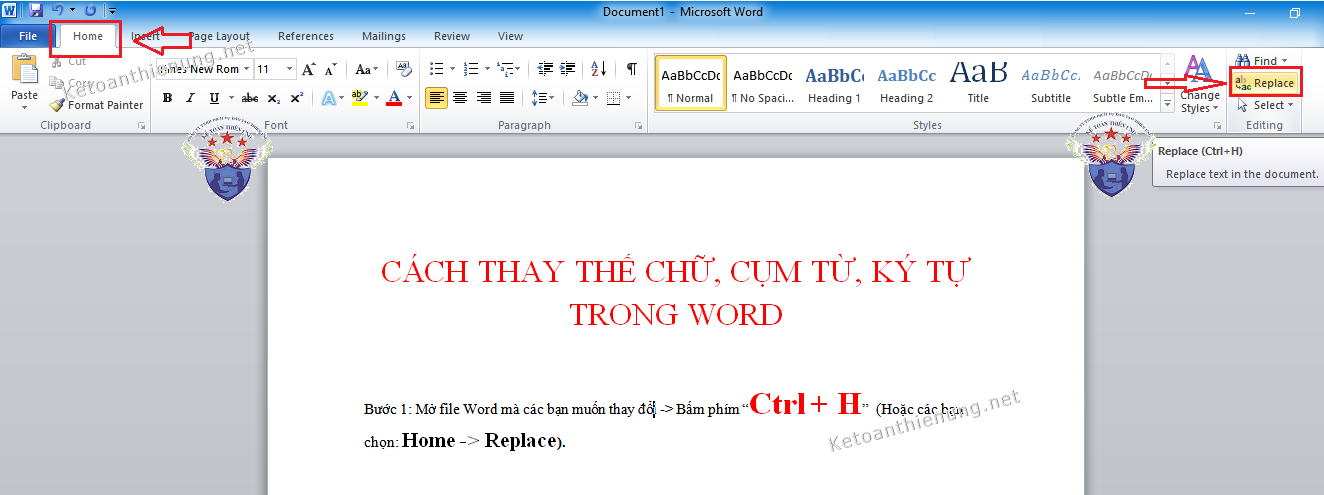Justify the text
1324x495 pixels.
click(x=507, y=98)
